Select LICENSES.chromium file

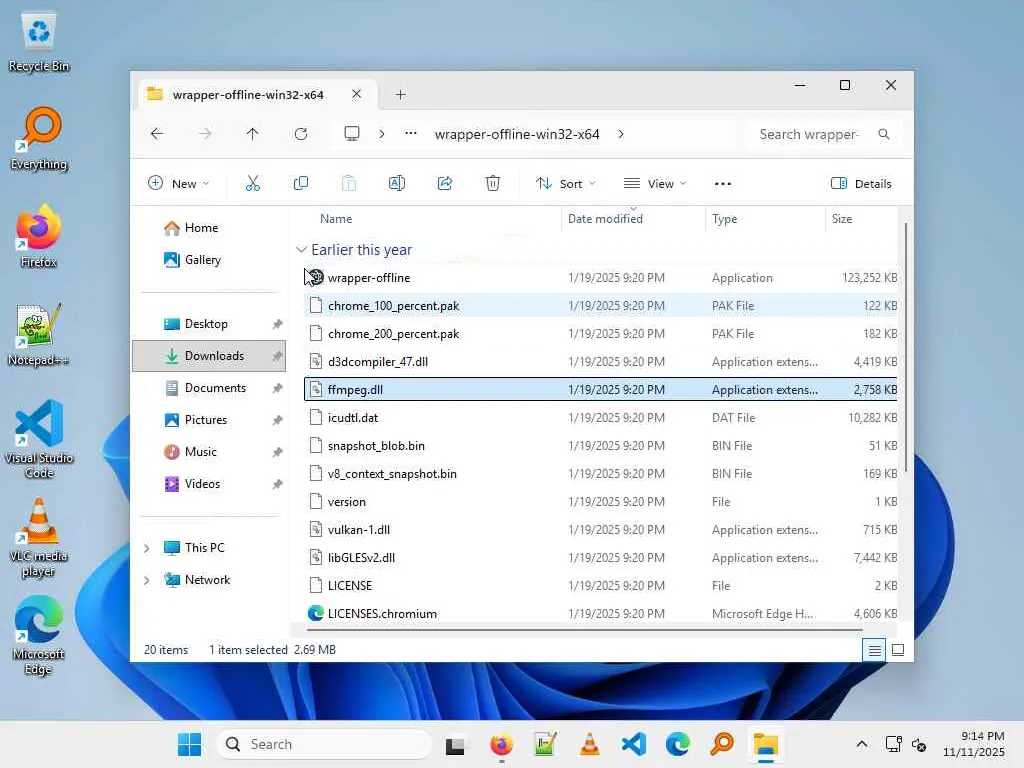click(601, 614)
